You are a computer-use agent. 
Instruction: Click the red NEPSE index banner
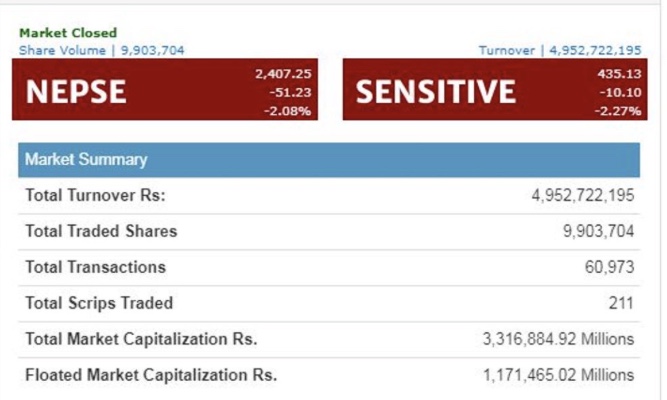click(165, 89)
